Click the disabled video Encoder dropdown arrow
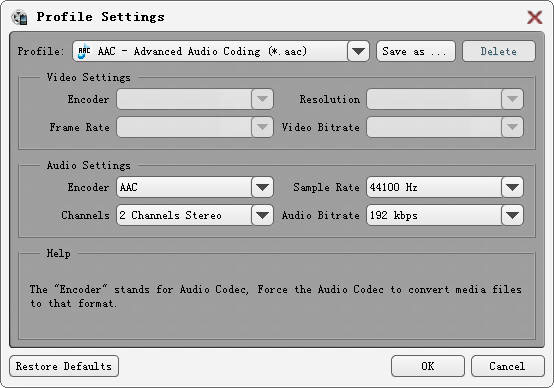 pyautogui.click(x=262, y=99)
